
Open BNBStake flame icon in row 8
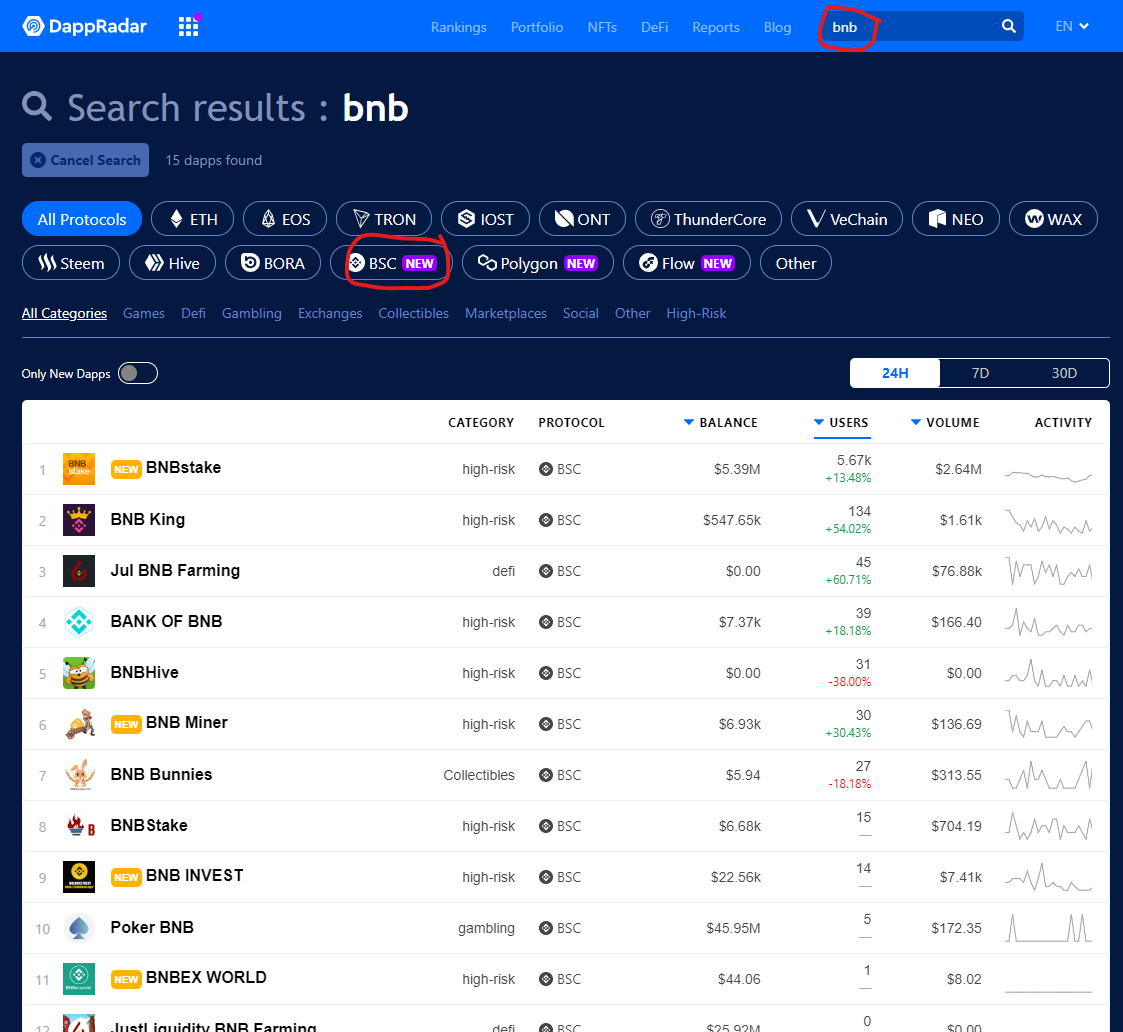pyautogui.click(x=79, y=826)
